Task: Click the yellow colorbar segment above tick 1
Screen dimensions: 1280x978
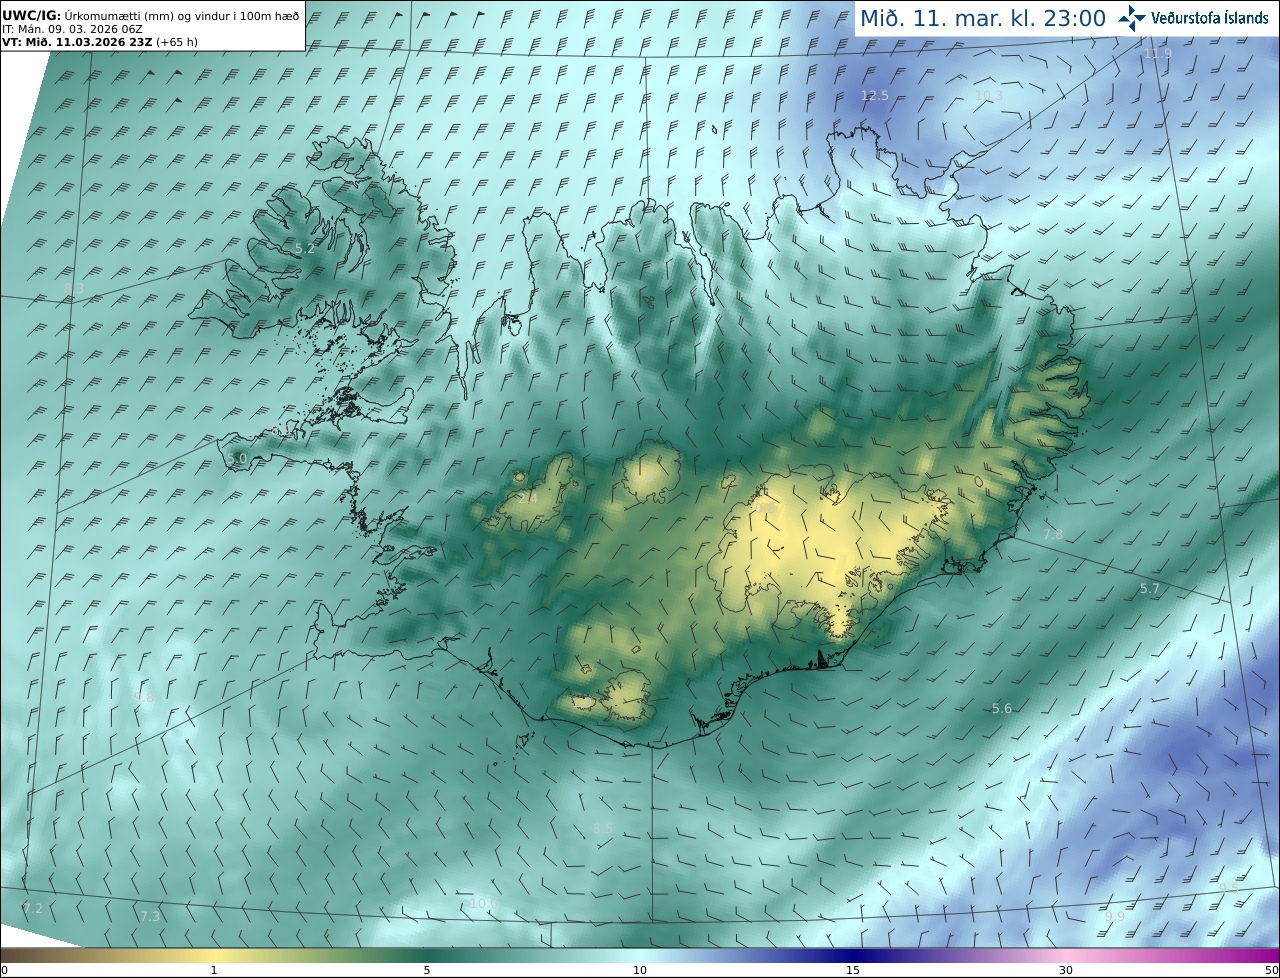Action: point(213,955)
